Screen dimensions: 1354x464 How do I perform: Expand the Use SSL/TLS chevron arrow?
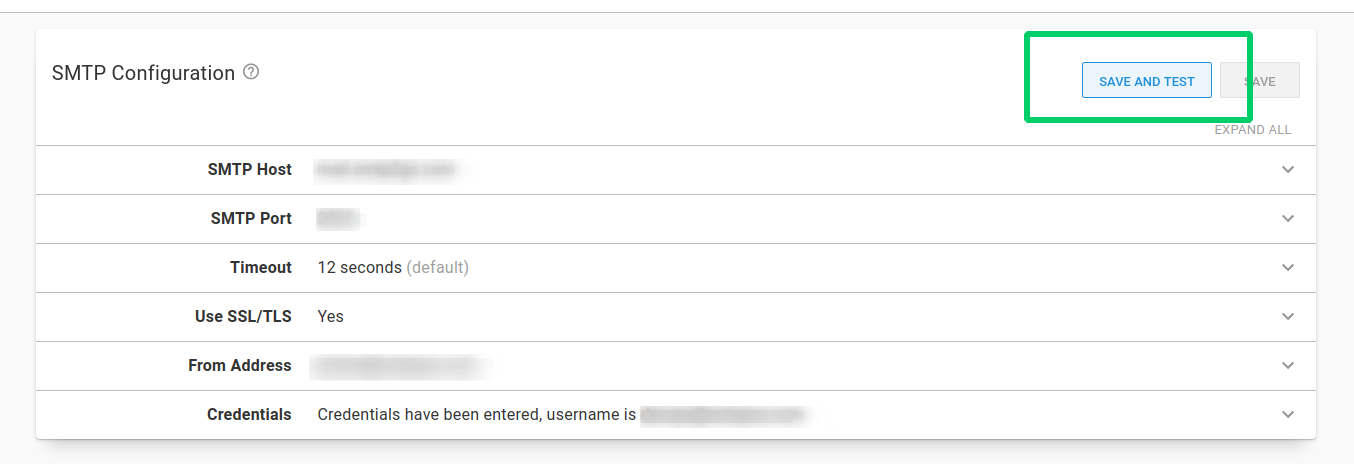click(1287, 317)
